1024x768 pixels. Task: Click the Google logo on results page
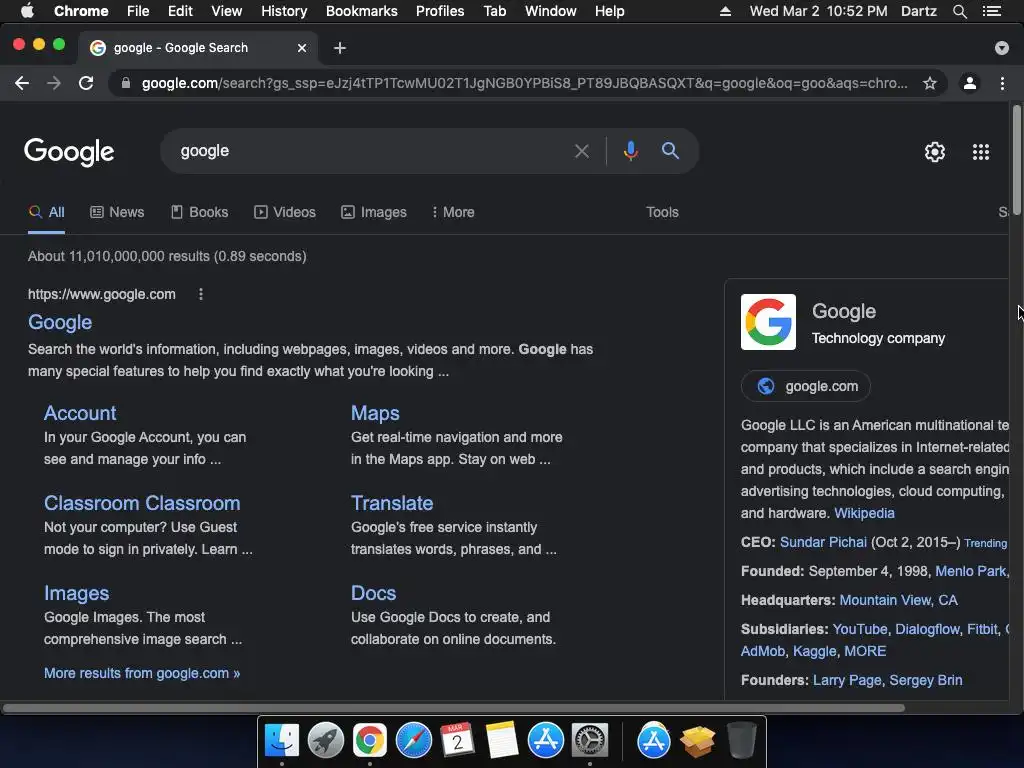(x=69, y=152)
